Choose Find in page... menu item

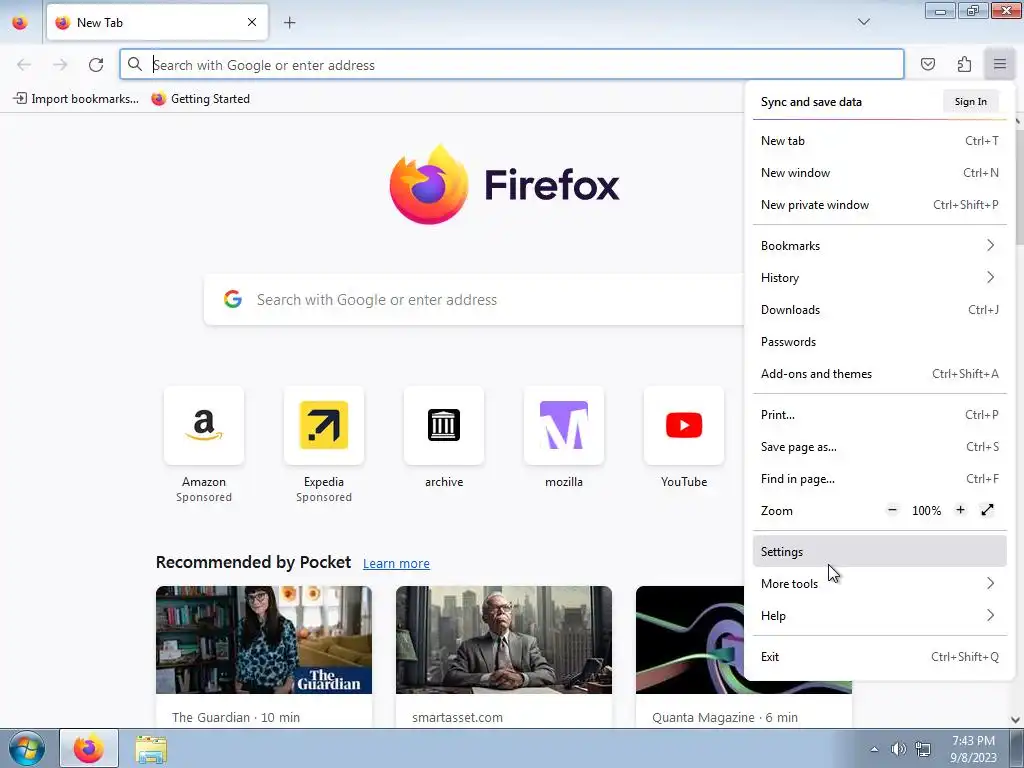coord(880,479)
